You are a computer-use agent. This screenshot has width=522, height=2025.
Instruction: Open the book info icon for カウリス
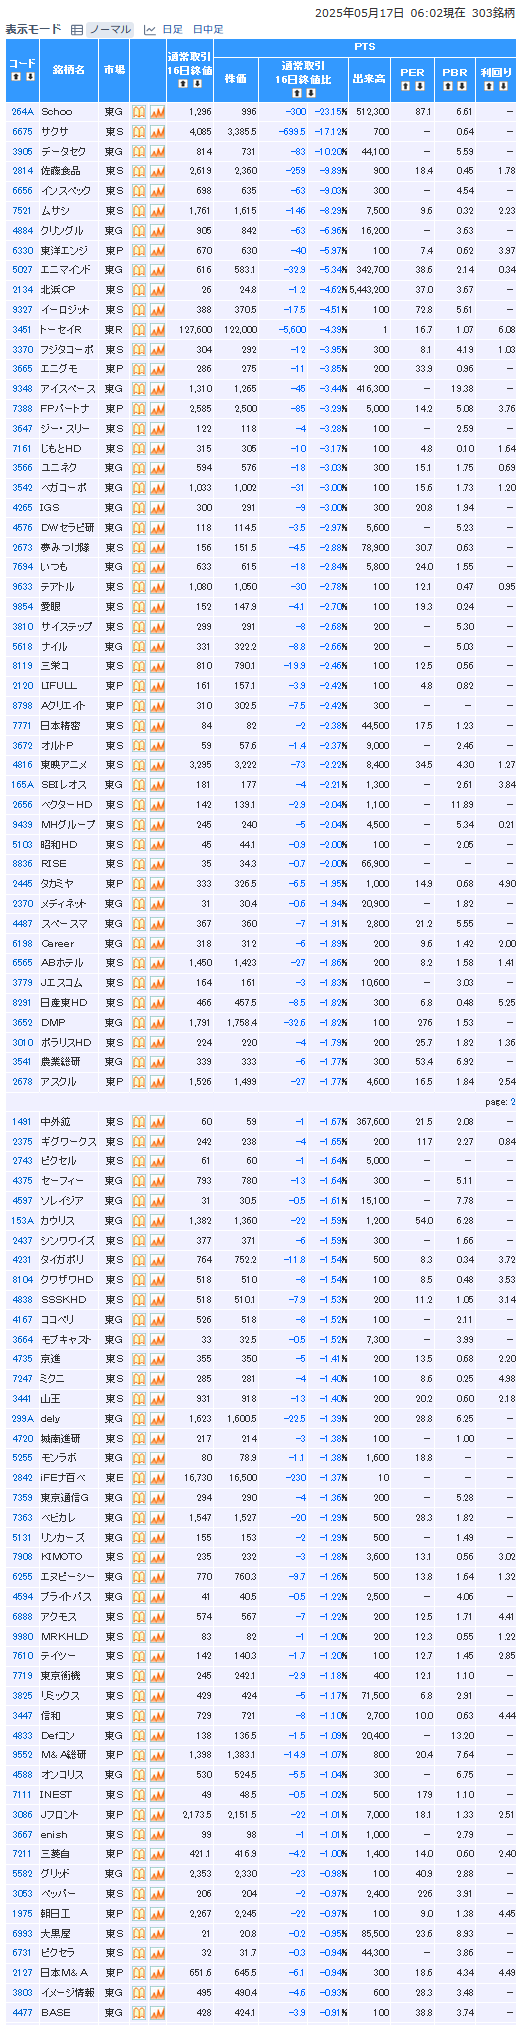pyautogui.click(x=140, y=1221)
